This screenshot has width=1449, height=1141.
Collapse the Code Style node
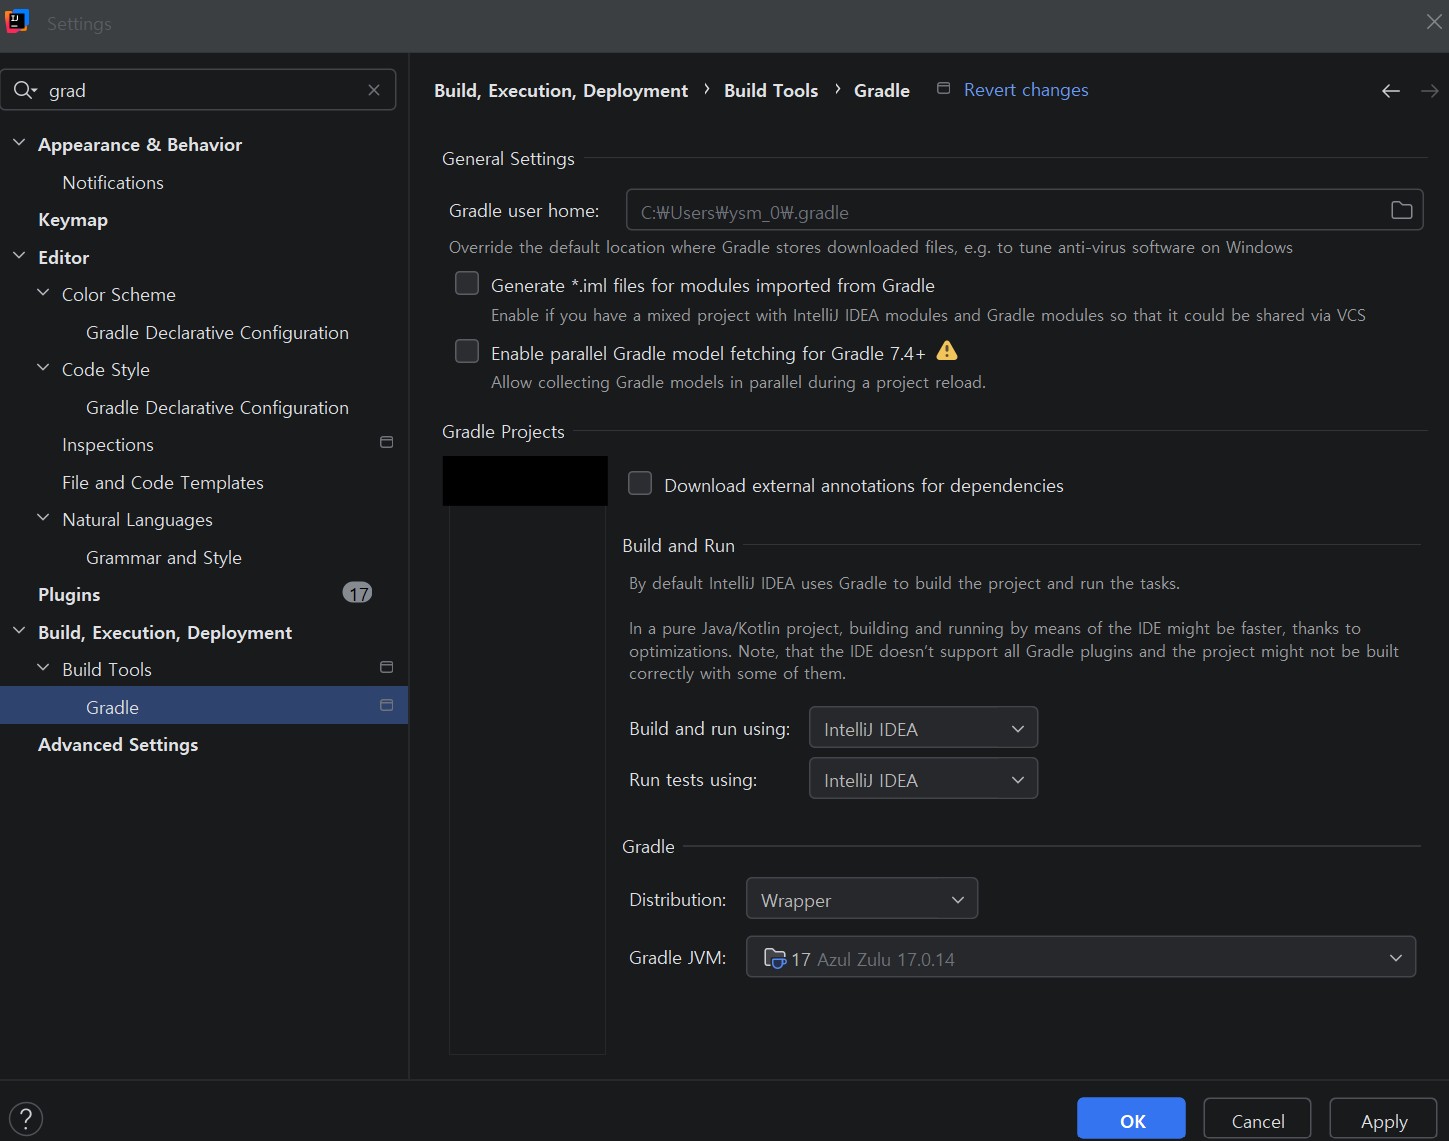[x=43, y=368]
